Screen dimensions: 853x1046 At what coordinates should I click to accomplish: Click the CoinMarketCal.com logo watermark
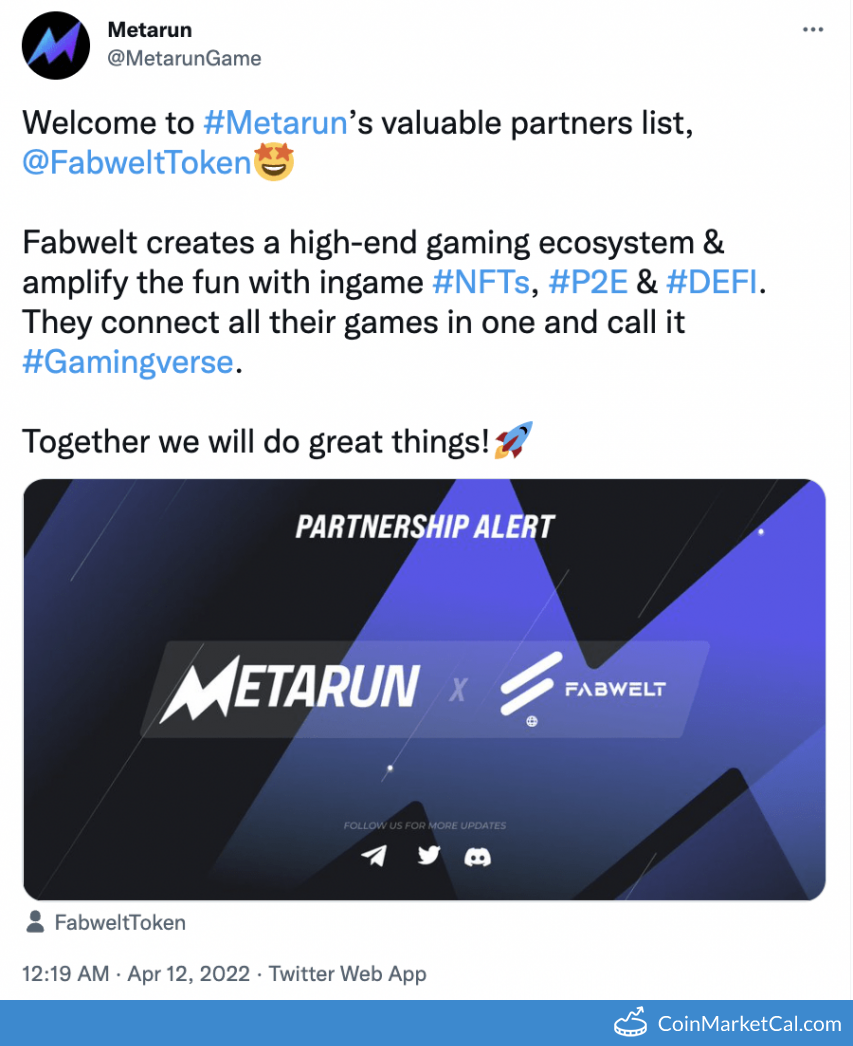[x=728, y=1023]
